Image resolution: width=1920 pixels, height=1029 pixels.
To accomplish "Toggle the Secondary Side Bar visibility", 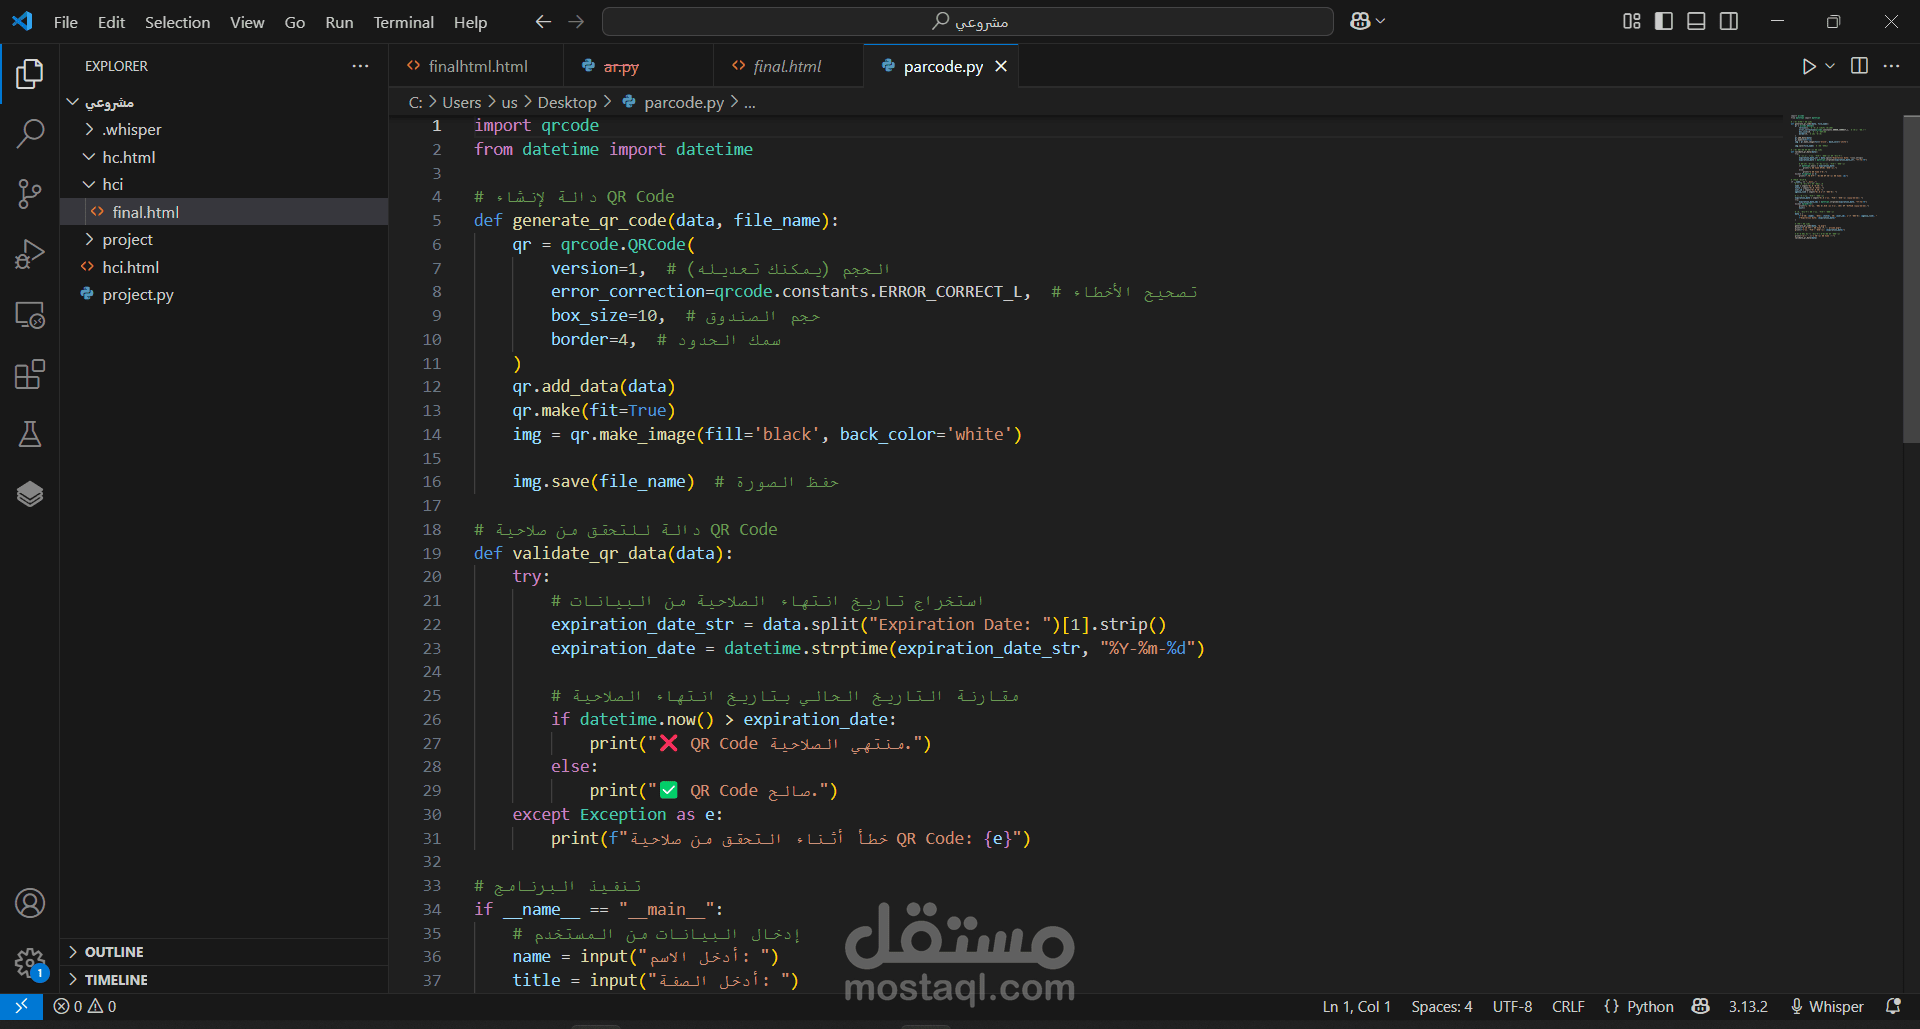I will click(1729, 21).
